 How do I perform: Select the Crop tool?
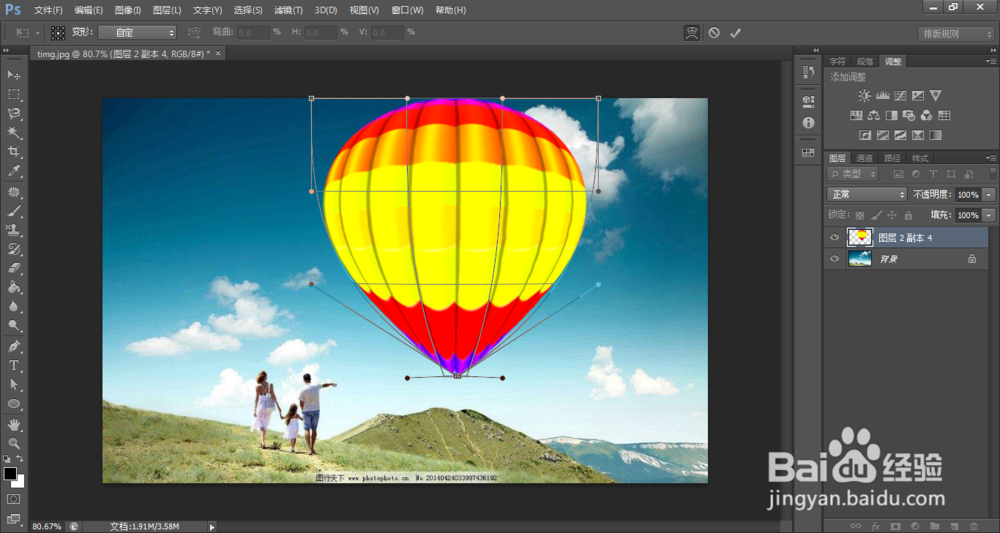coord(14,152)
